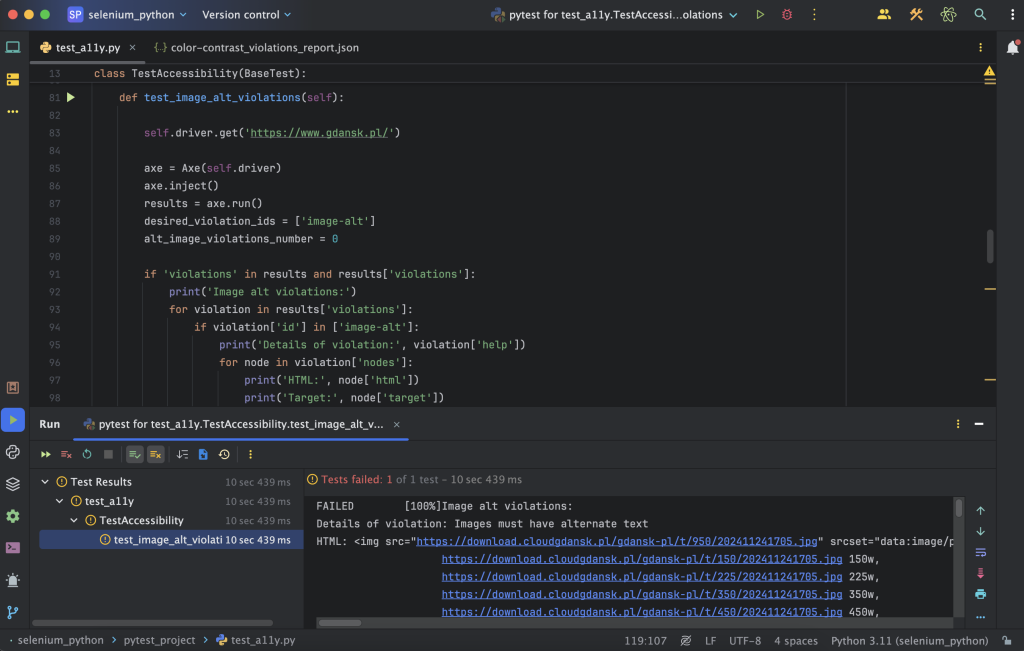Open Version control dropdown
The width and height of the screenshot is (1024, 651).
[x=246, y=14]
